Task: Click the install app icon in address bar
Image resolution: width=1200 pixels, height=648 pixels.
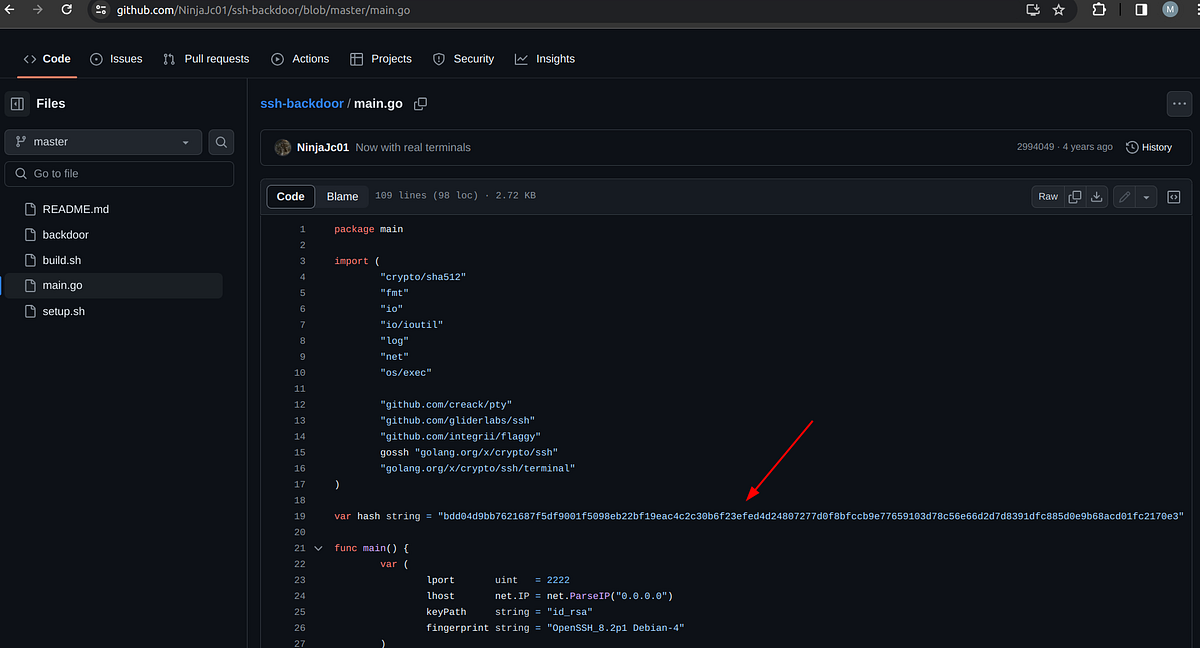Action: tap(1033, 10)
